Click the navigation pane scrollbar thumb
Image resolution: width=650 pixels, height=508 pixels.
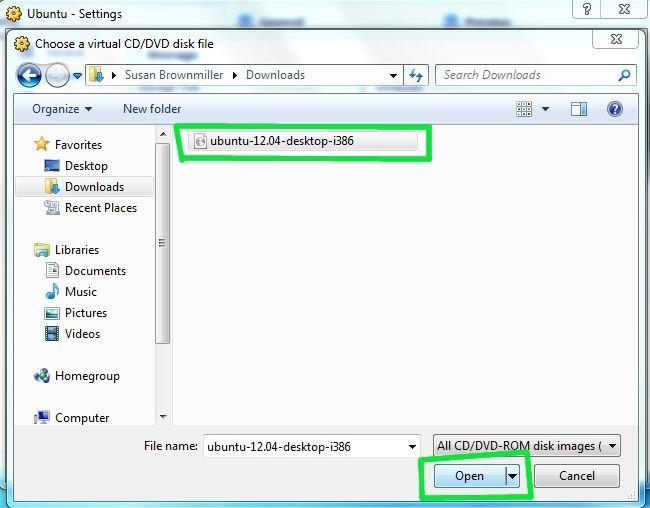(x=162, y=243)
